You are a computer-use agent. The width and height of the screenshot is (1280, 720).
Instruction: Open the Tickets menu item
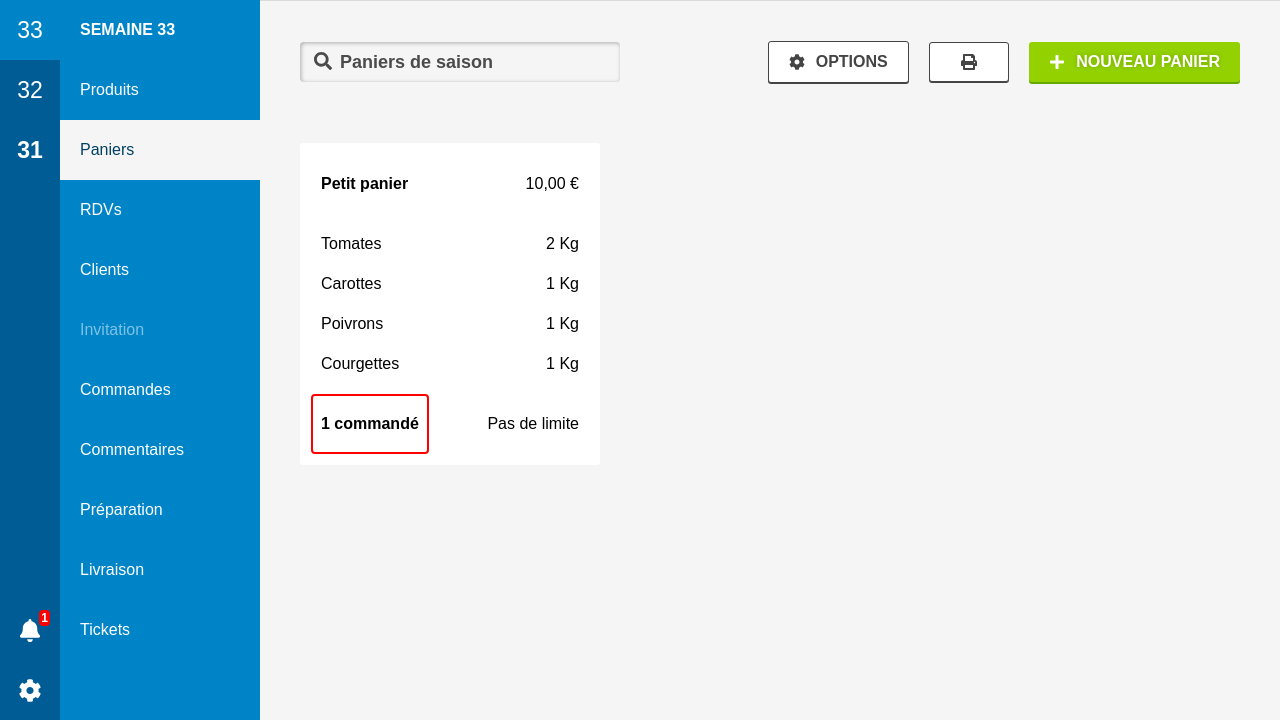click(105, 630)
